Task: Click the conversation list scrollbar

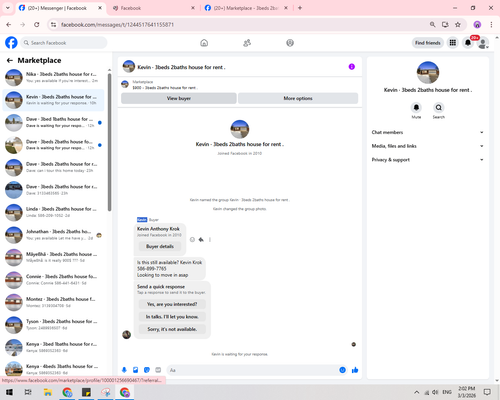Action: click(x=109, y=142)
